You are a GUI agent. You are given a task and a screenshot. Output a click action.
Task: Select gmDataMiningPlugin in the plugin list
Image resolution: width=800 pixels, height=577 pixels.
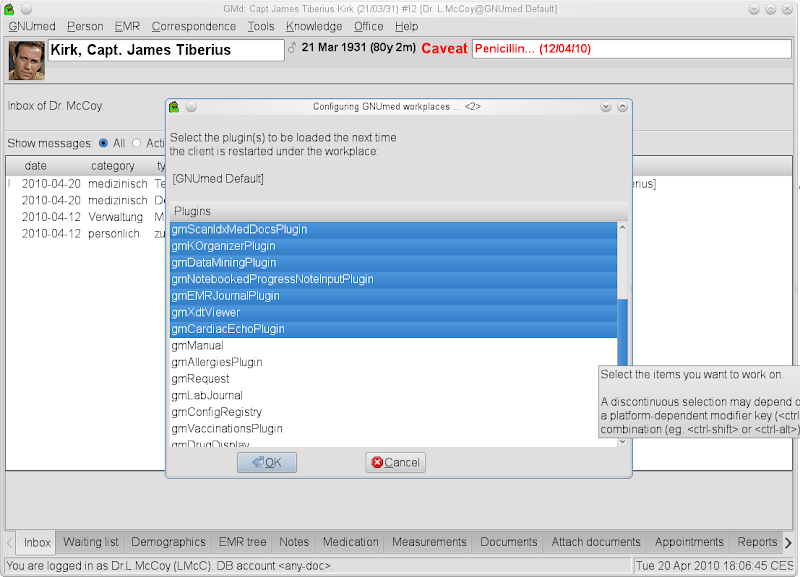coord(393,263)
